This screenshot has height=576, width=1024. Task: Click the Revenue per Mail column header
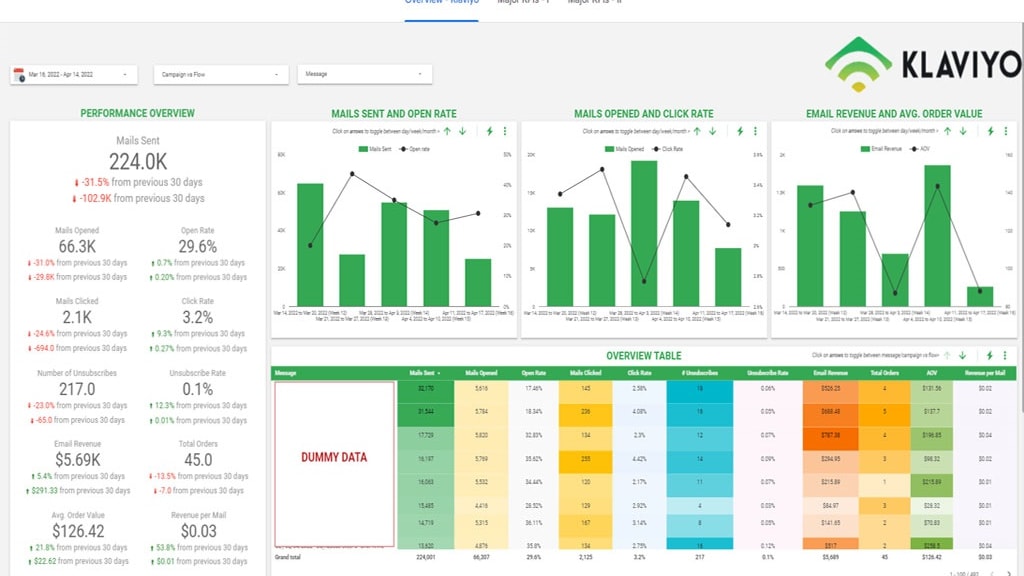985,373
